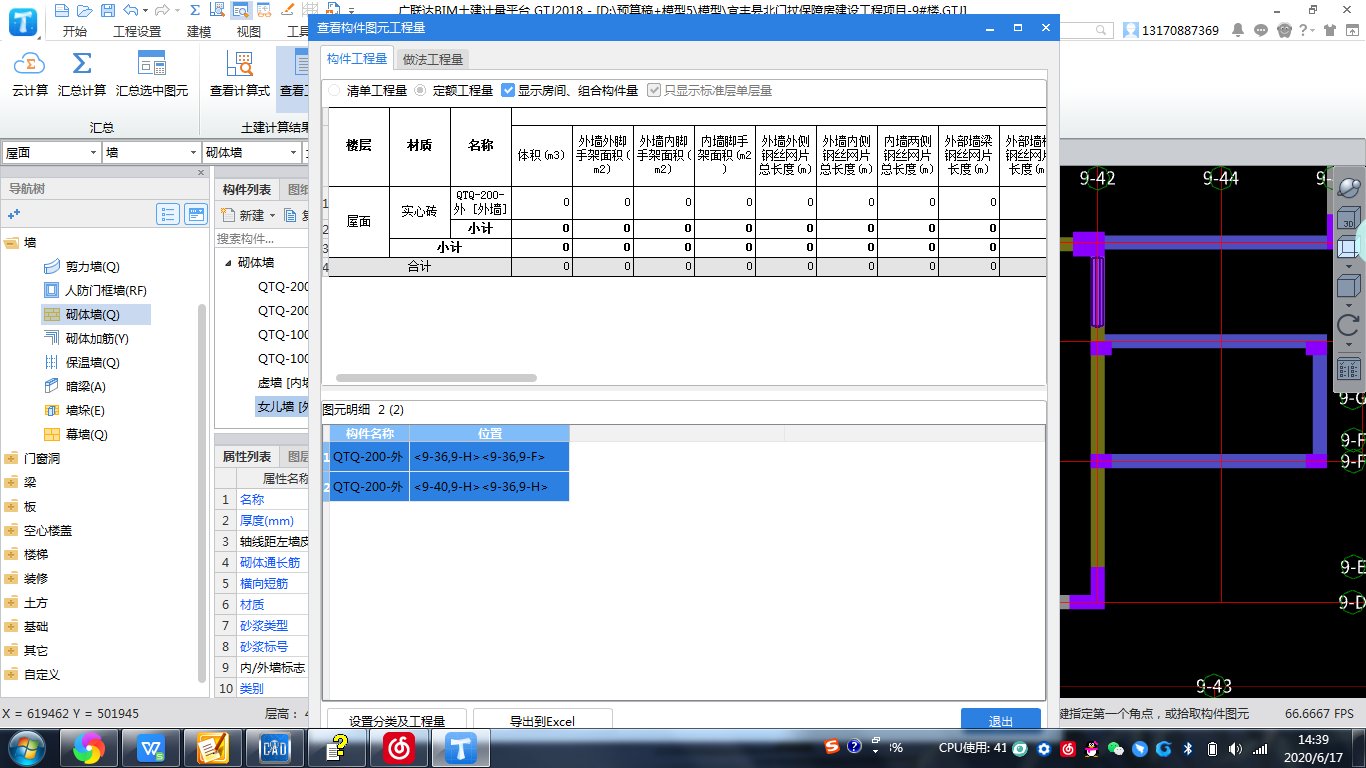Image resolution: width=1366 pixels, height=768 pixels.
Task: Click the horizontal scrollbar of quantity table
Action: click(436, 378)
